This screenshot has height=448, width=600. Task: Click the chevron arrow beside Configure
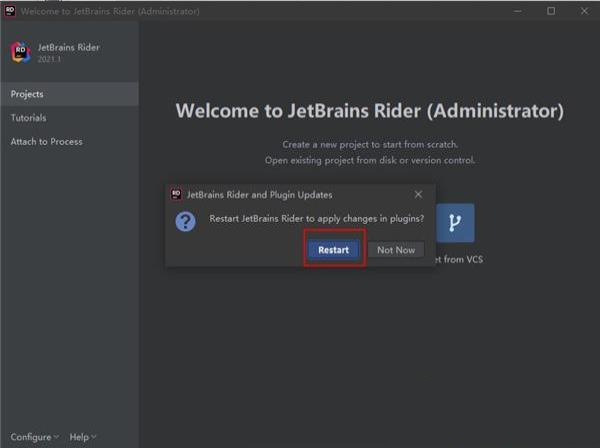point(56,437)
